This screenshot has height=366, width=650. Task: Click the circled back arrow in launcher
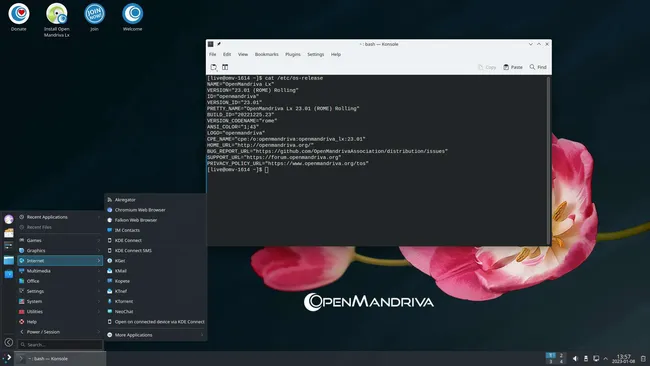tap(9, 342)
